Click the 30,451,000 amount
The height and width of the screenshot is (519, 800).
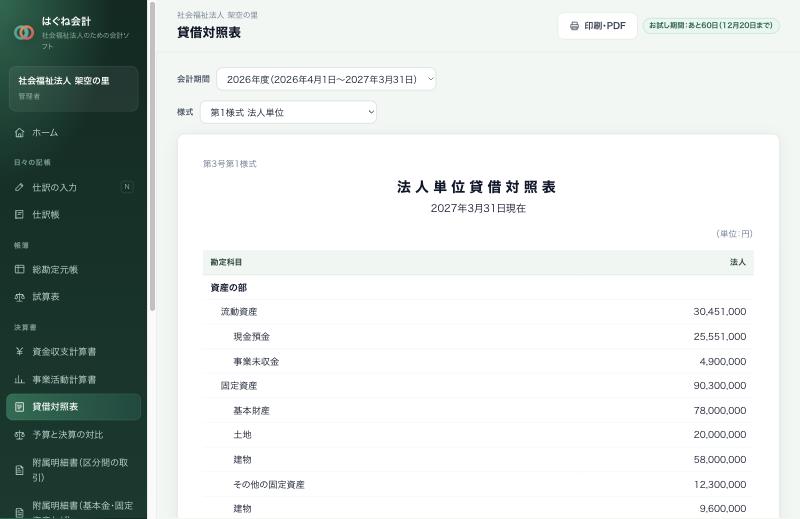pyautogui.click(x=719, y=312)
